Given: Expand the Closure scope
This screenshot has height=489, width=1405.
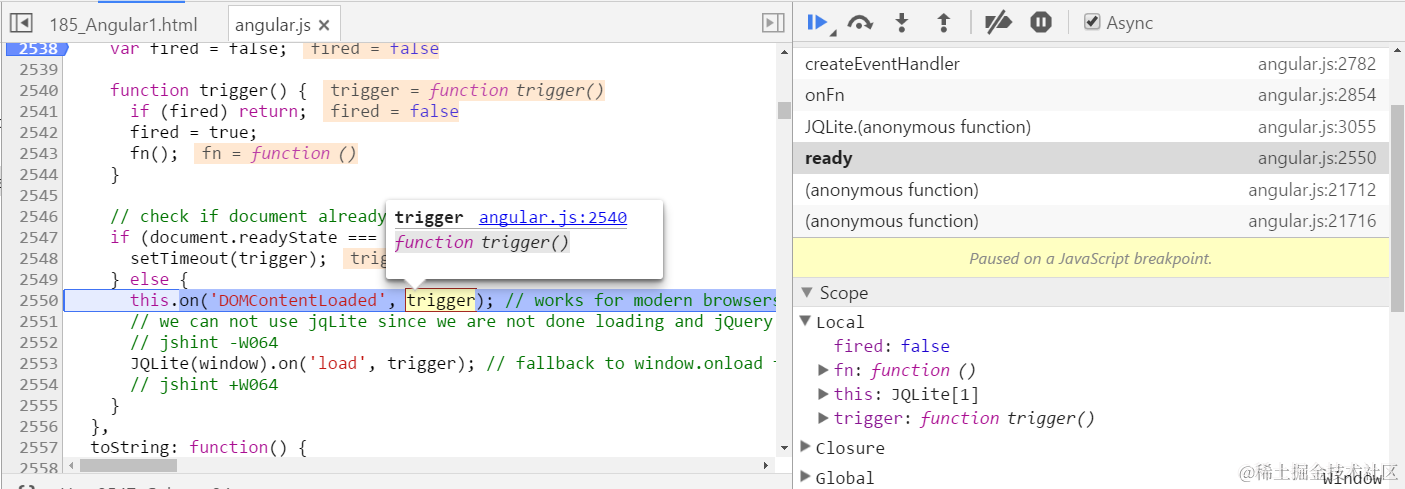Looking at the screenshot, I should (x=807, y=447).
